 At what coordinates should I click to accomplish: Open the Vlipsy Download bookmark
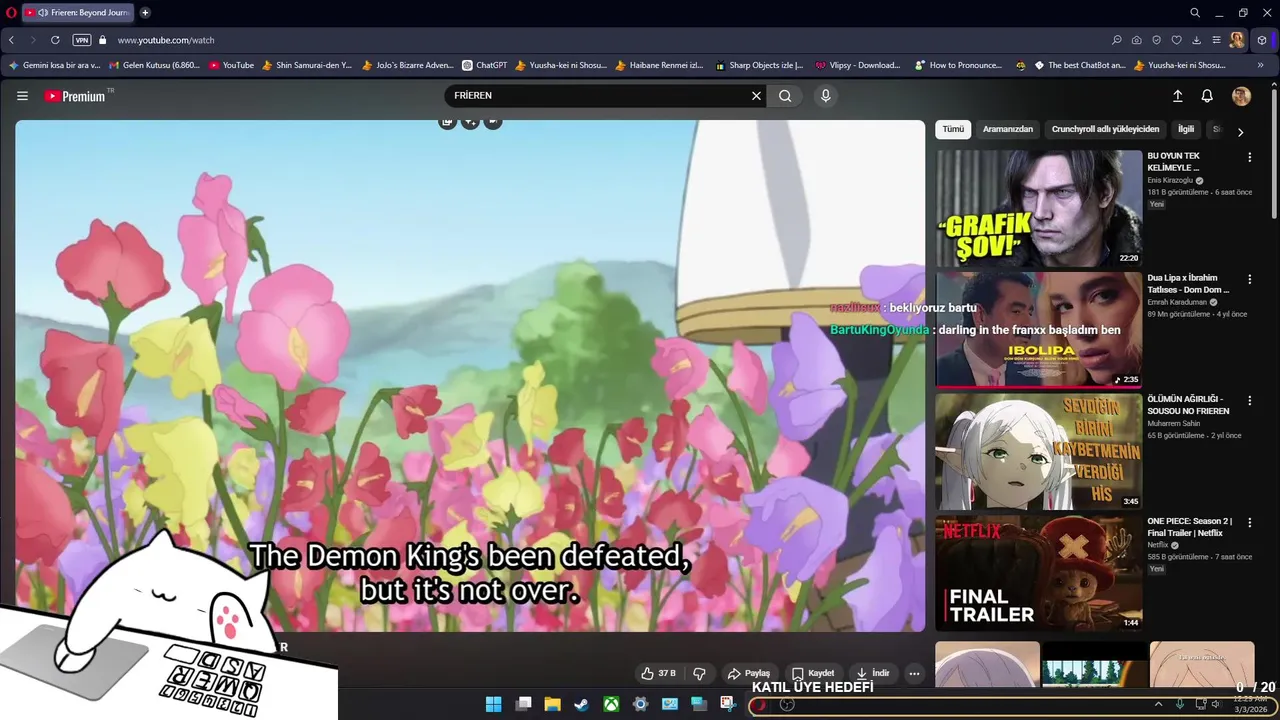[857, 65]
